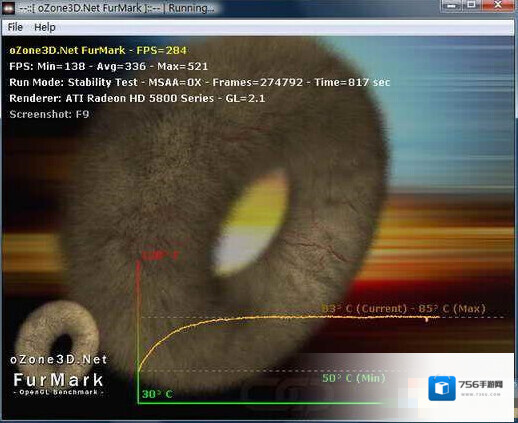The image size is (518, 423).
Task: Click the 'Run Mode: Stability Test' line
Action: (199, 82)
